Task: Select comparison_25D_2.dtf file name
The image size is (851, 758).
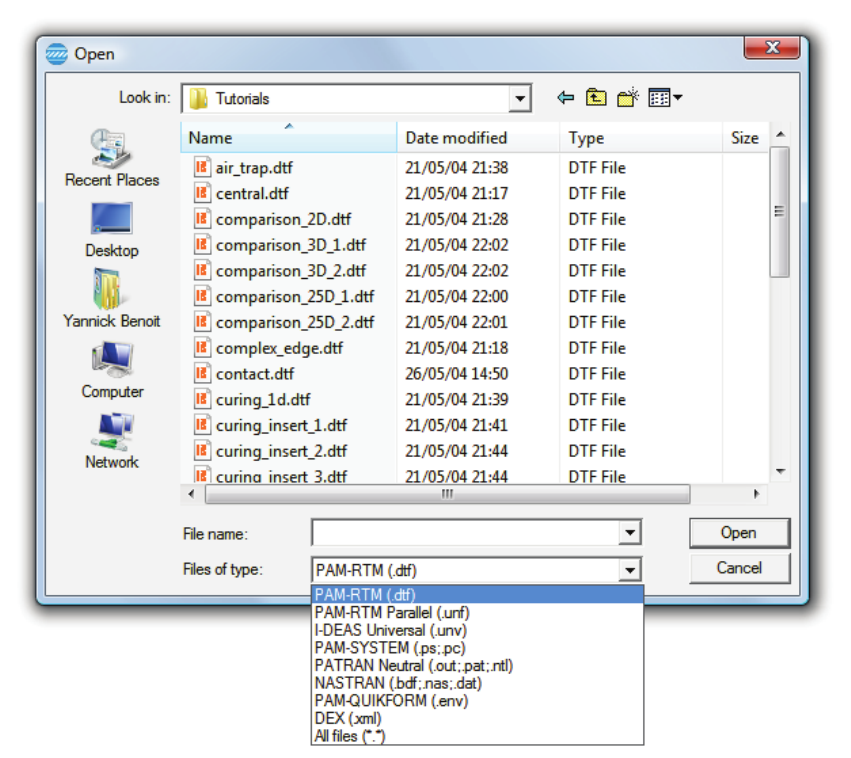Action: pyautogui.click(x=295, y=322)
